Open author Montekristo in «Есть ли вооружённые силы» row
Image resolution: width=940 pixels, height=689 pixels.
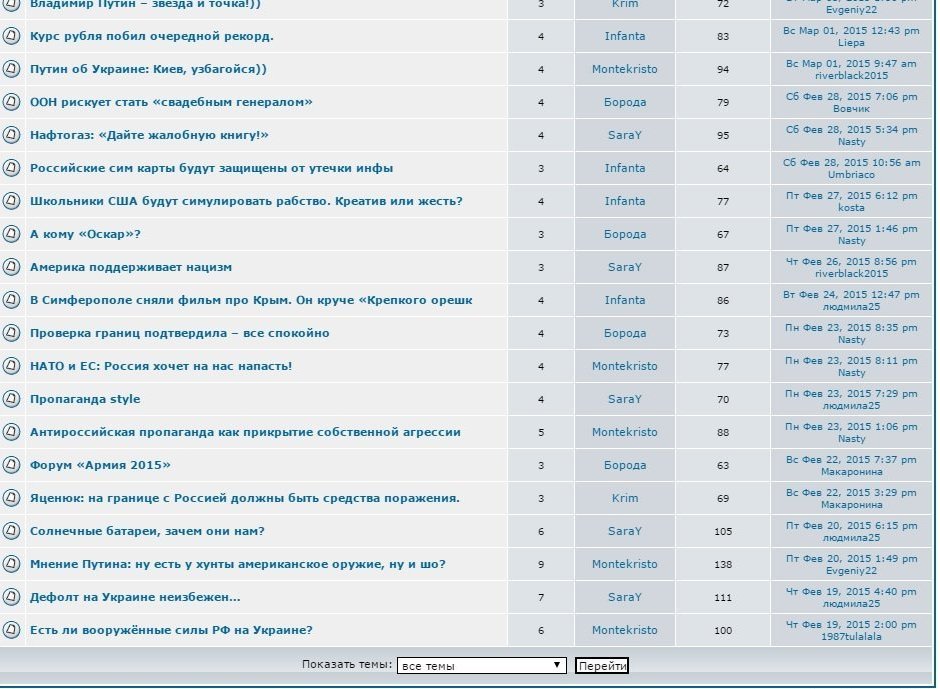625,630
